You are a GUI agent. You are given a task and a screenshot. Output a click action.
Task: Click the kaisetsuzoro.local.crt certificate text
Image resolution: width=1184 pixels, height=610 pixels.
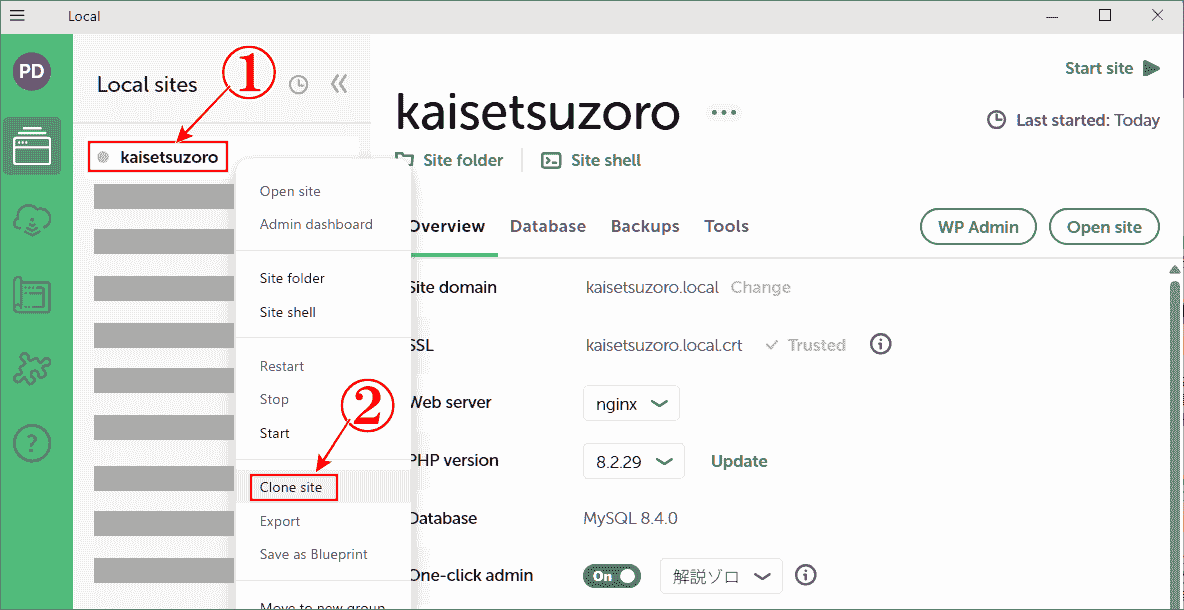pos(664,345)
